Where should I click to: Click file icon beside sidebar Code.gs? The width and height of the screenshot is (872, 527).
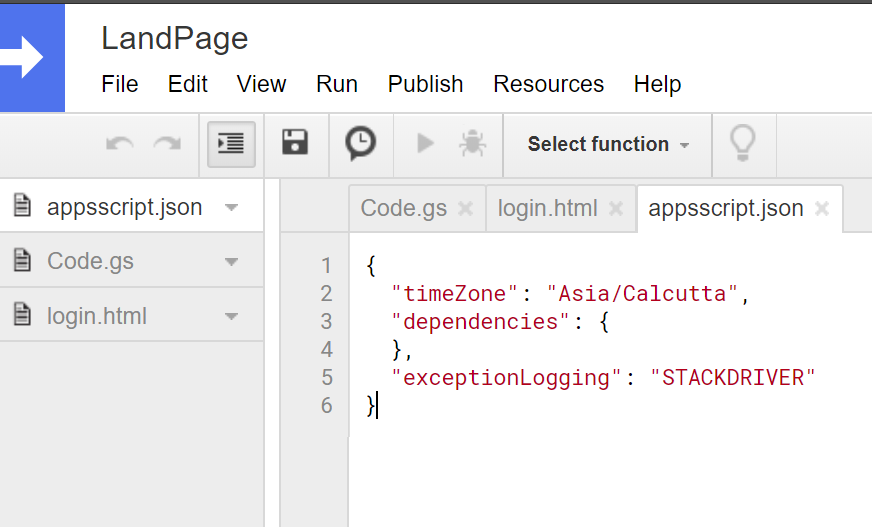point(22,260)
